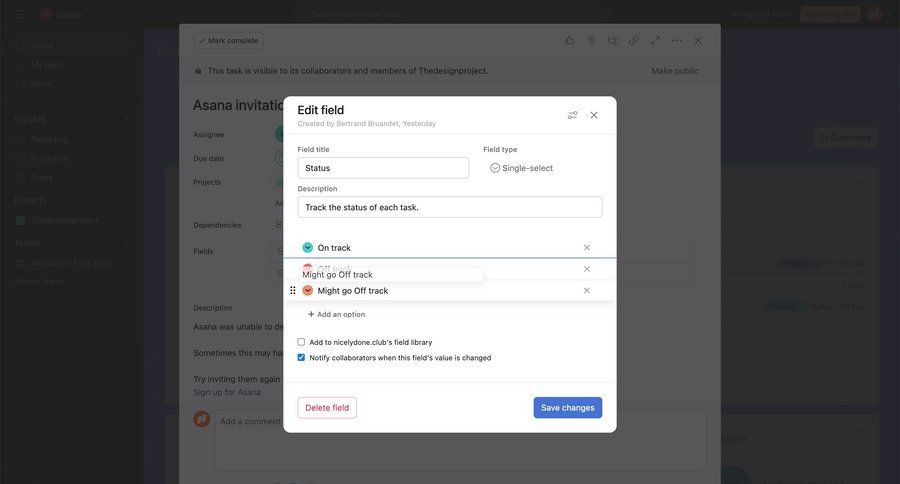The height and width of the screenshot is (484, 900).
Task: Remove the Off track option
Action: click(587, 269)
